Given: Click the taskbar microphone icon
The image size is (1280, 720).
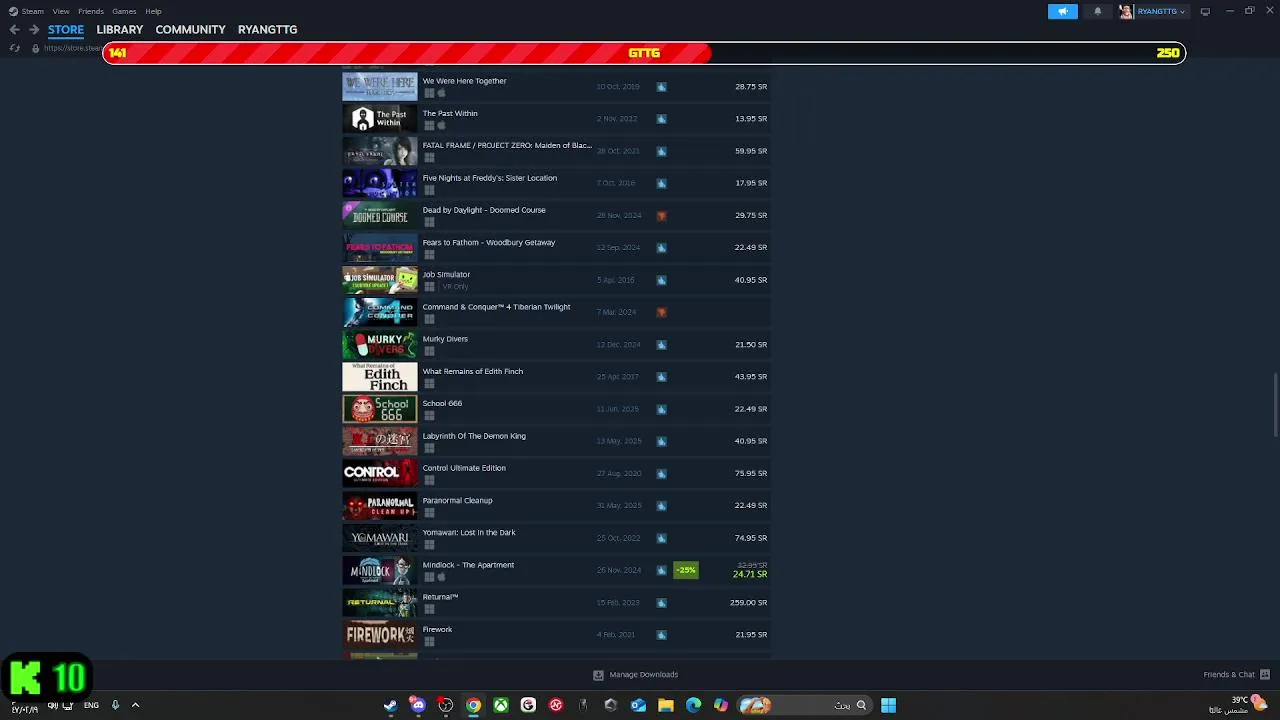Looking at the screenshot, I should pos(115,705).
